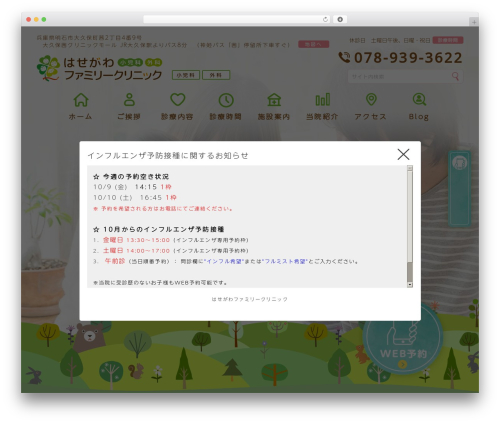This screenshot has width=500, height=423.
Task: Click the 金曜日 13:30~15:00 line
Action: [x=171, y=240]
